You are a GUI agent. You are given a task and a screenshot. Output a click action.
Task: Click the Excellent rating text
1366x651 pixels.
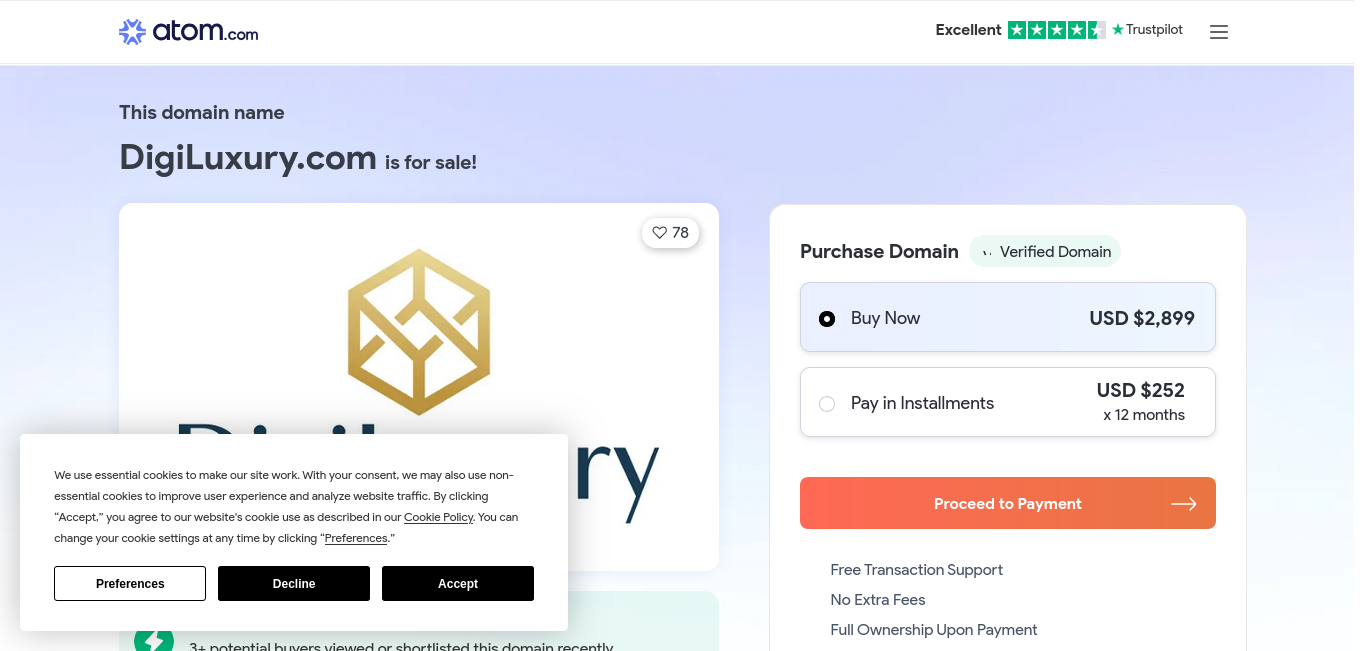968,30
